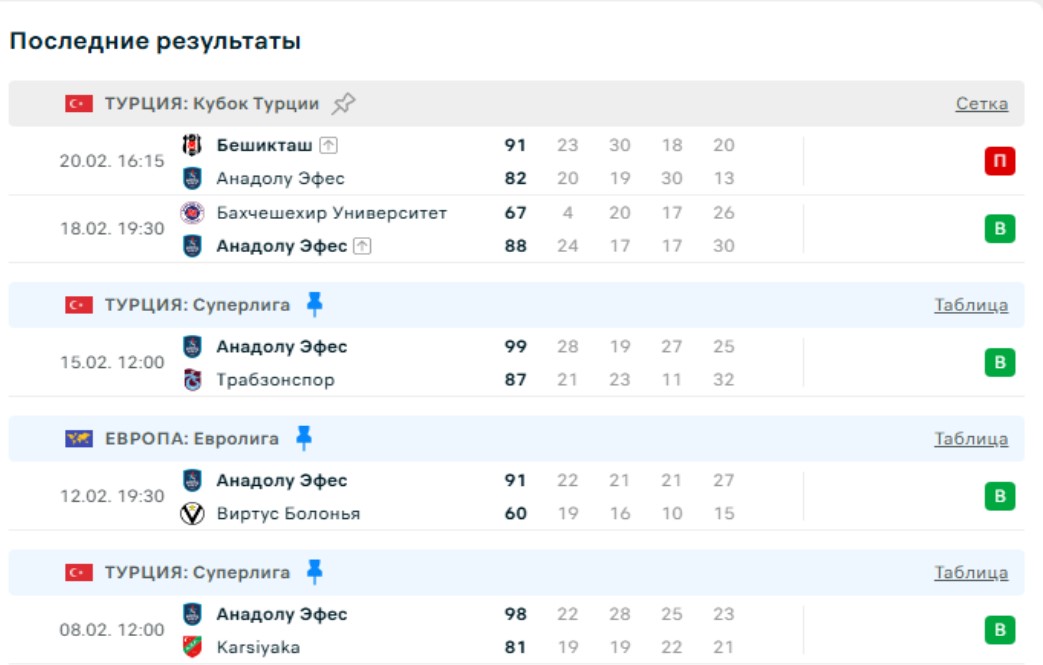Unpin the Суперлига league above Трабзонспор match
Image resolution: width=1043 pixels, height=665 pixels.
pyautogui.click(x=315, y=304)
